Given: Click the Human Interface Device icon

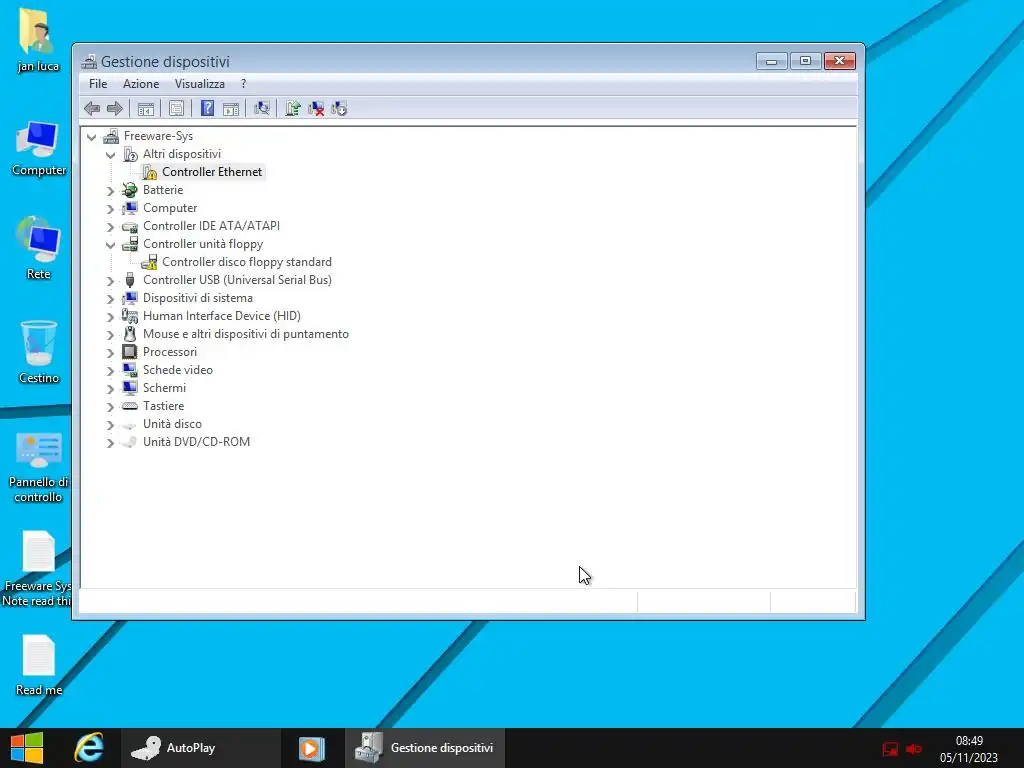Looking at the screenshot, I should (130, 316).
